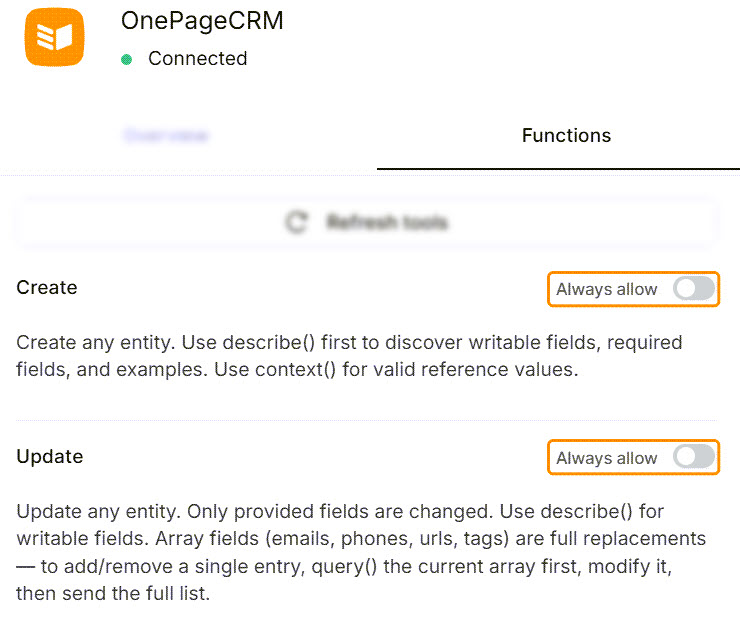Click the Always allow label beside Update
The height and width of the screenshot is (618, 740).
point(606,457)
